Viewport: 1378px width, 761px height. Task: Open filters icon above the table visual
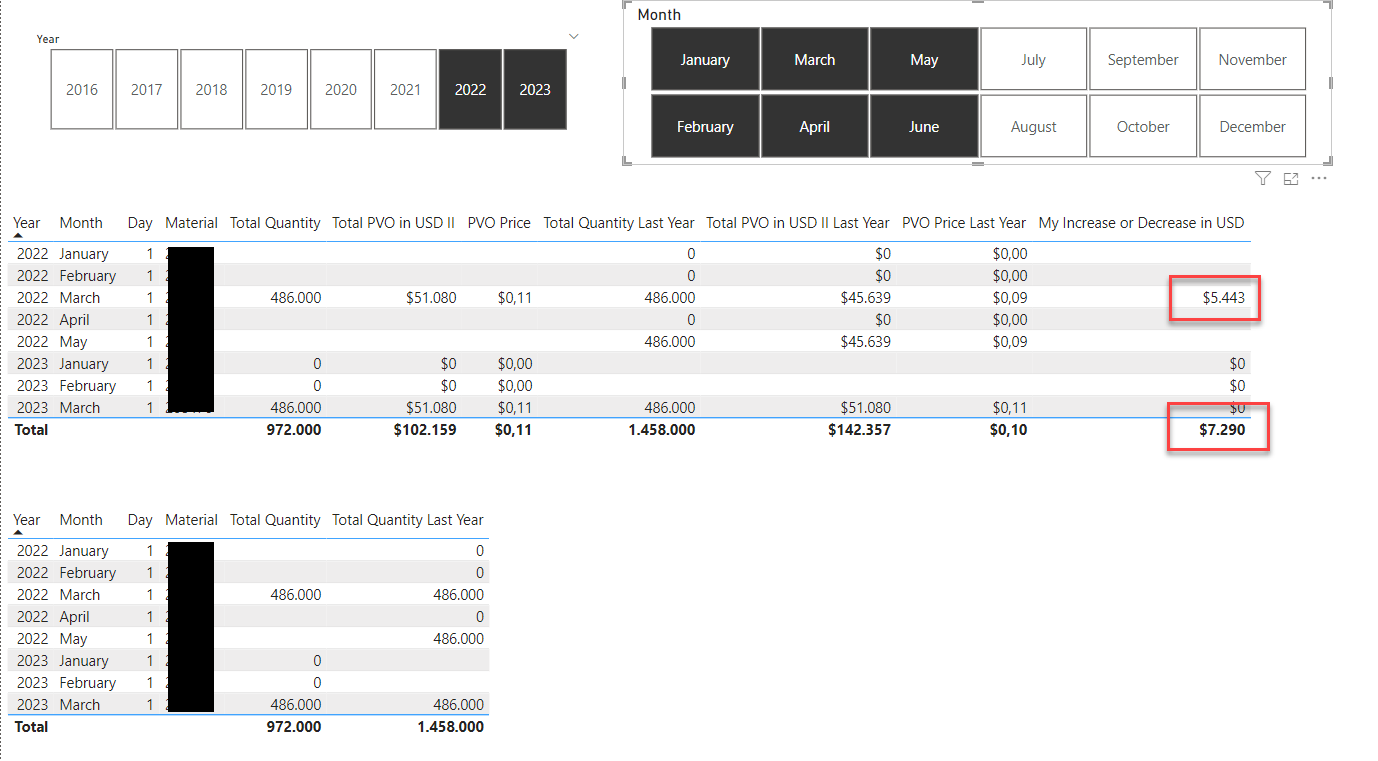pos(1263,178)
